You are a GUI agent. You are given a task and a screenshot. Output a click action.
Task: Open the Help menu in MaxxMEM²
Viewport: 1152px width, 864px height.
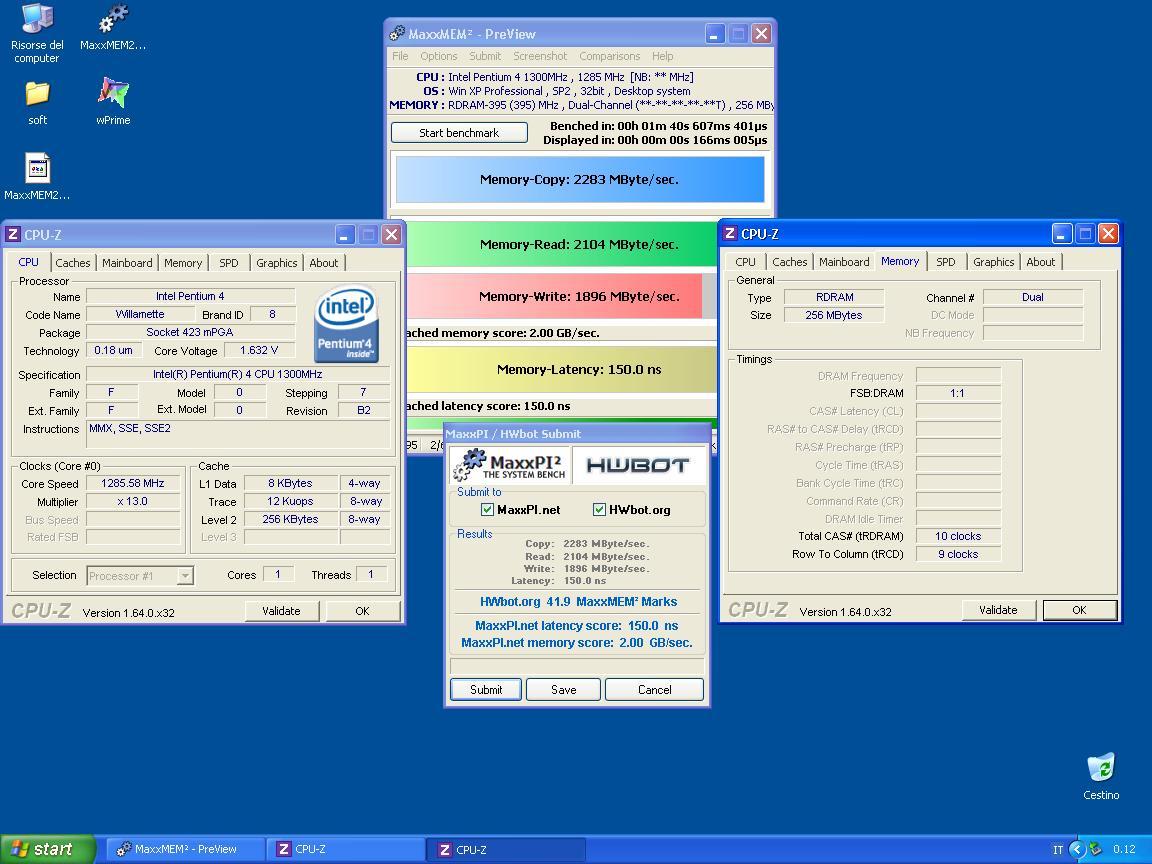(663, 56)
